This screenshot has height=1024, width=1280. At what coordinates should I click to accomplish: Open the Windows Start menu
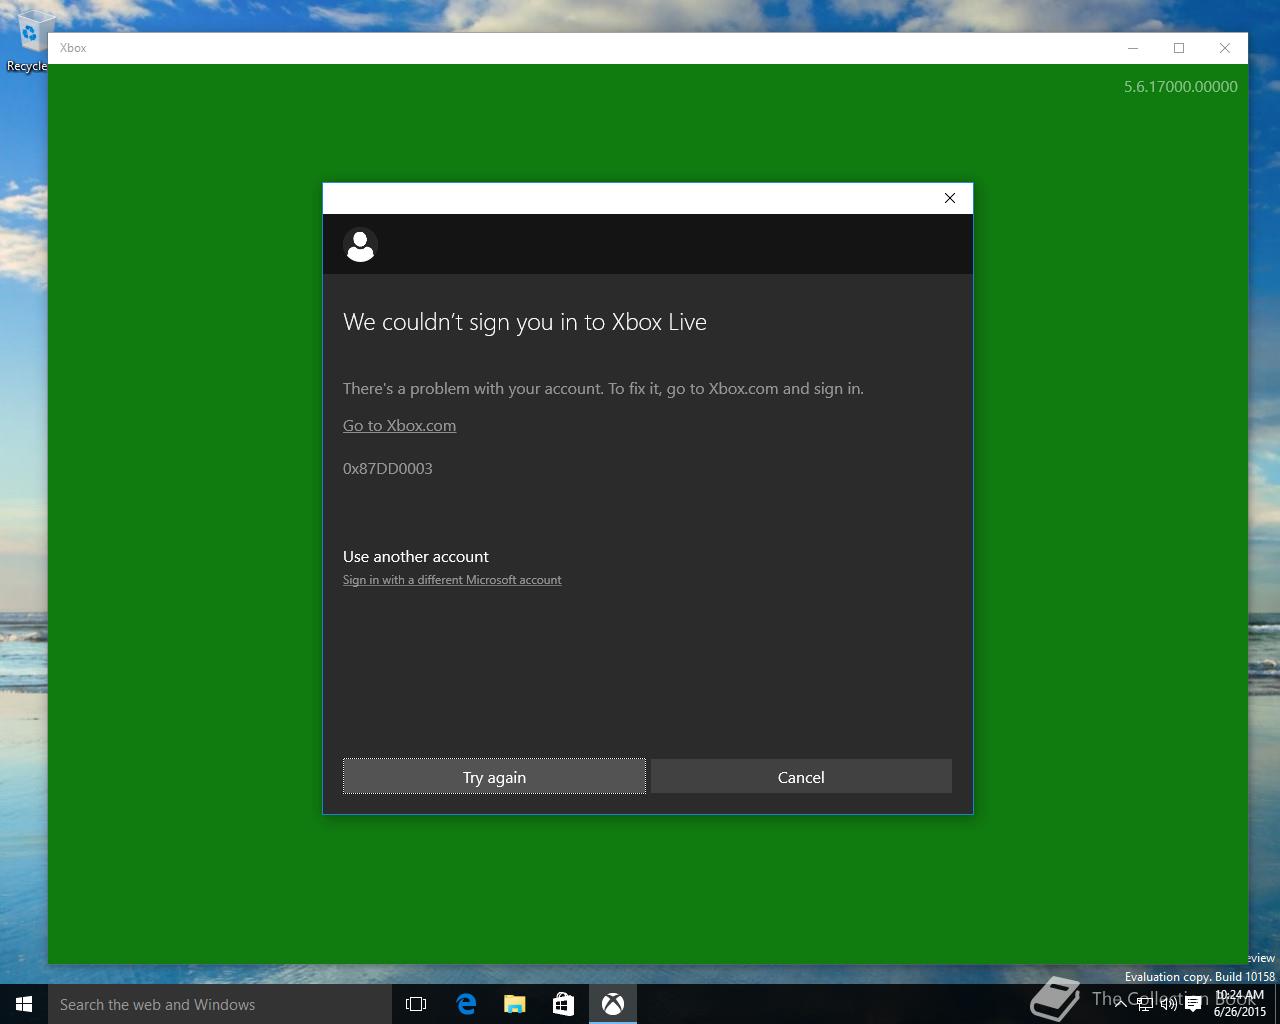point(24,1004)
